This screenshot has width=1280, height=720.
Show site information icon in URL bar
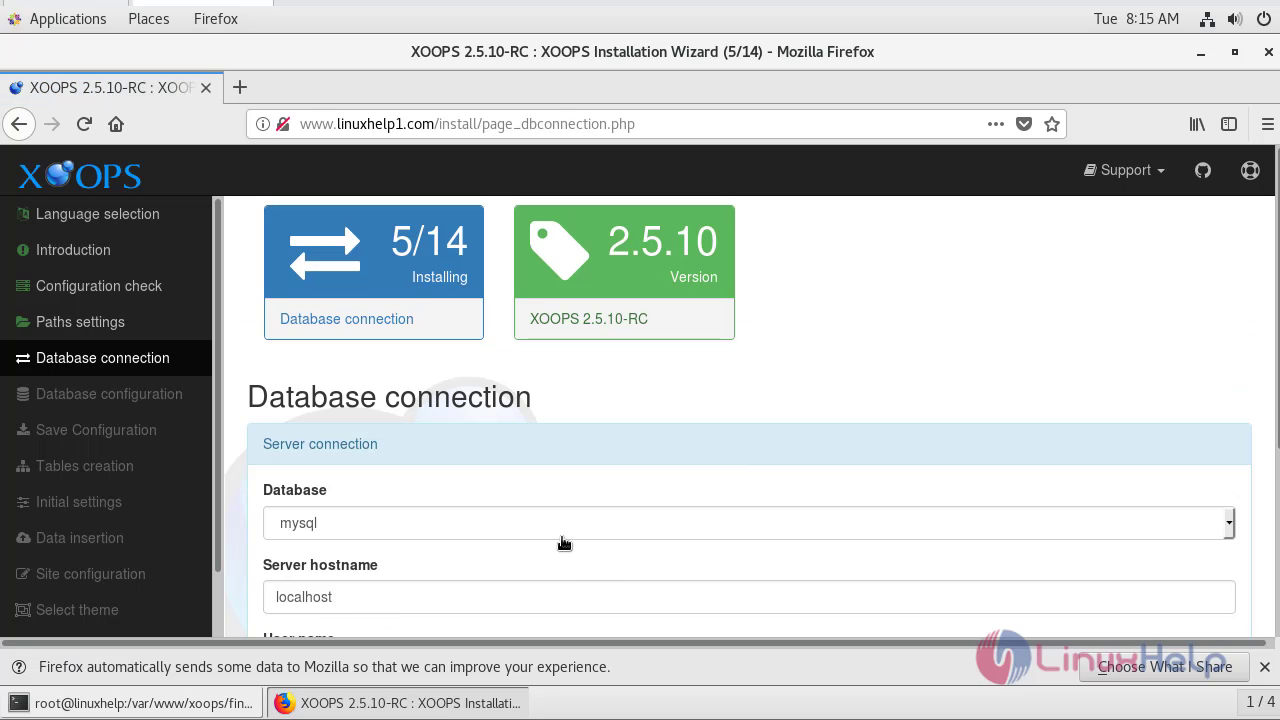(x=262, y=124)
